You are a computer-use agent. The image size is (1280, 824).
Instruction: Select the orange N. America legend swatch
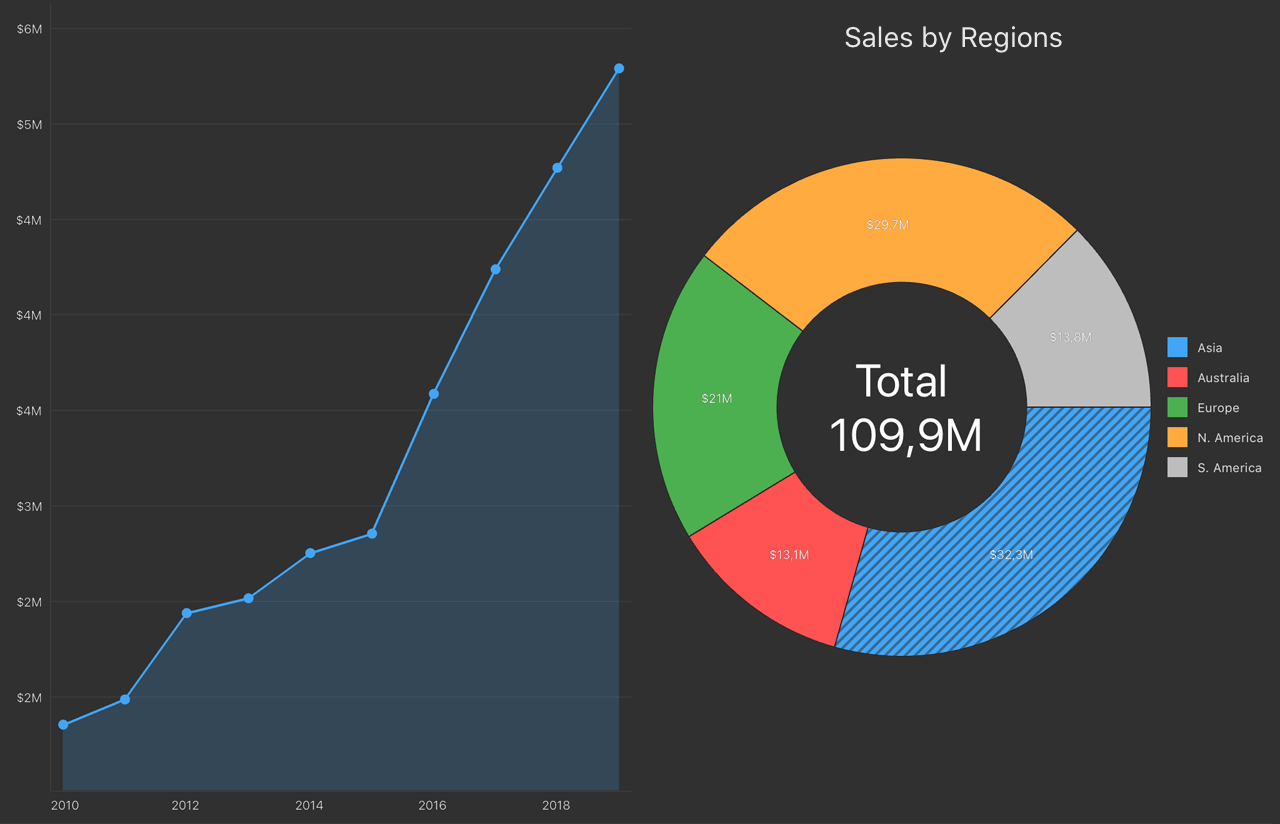point(1177,437)
